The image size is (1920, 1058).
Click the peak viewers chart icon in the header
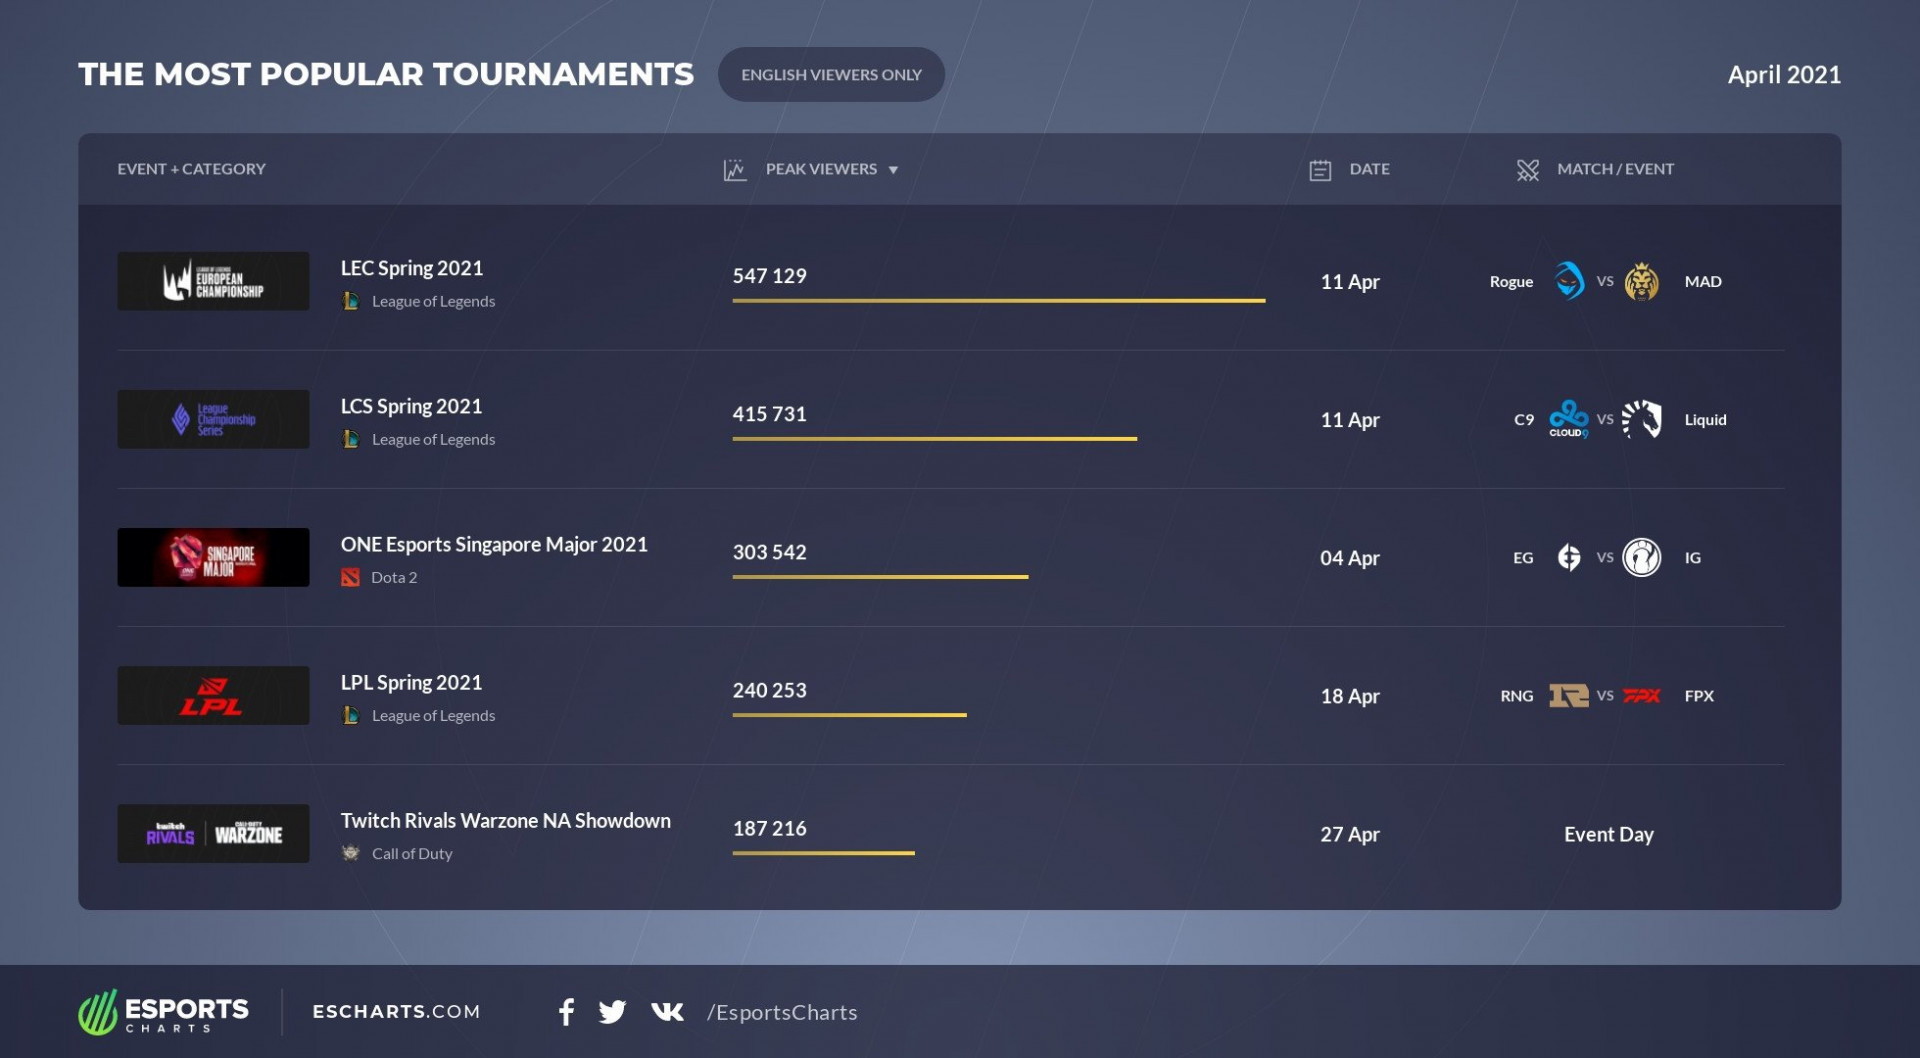tap(733, 168)
